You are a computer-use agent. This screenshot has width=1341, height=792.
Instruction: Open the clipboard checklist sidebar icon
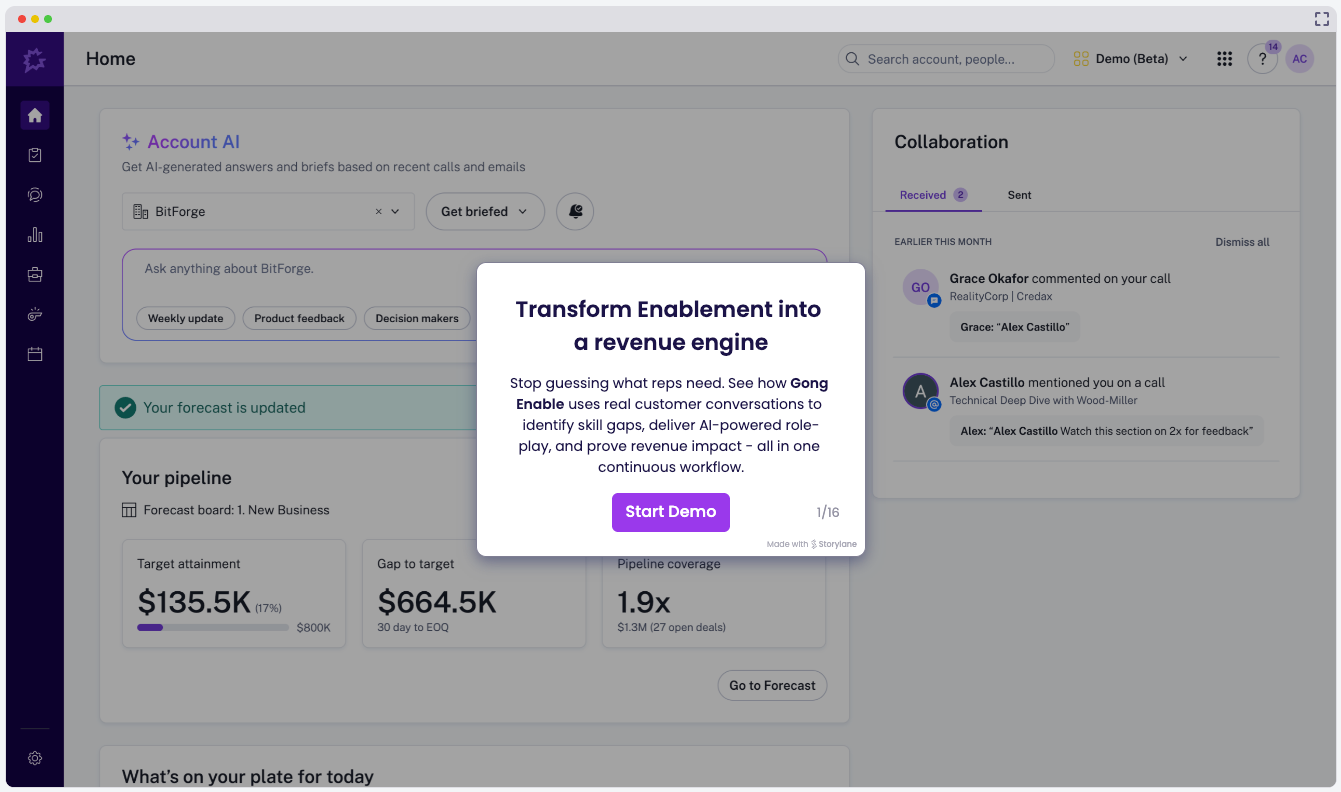(x=35, y=155)
